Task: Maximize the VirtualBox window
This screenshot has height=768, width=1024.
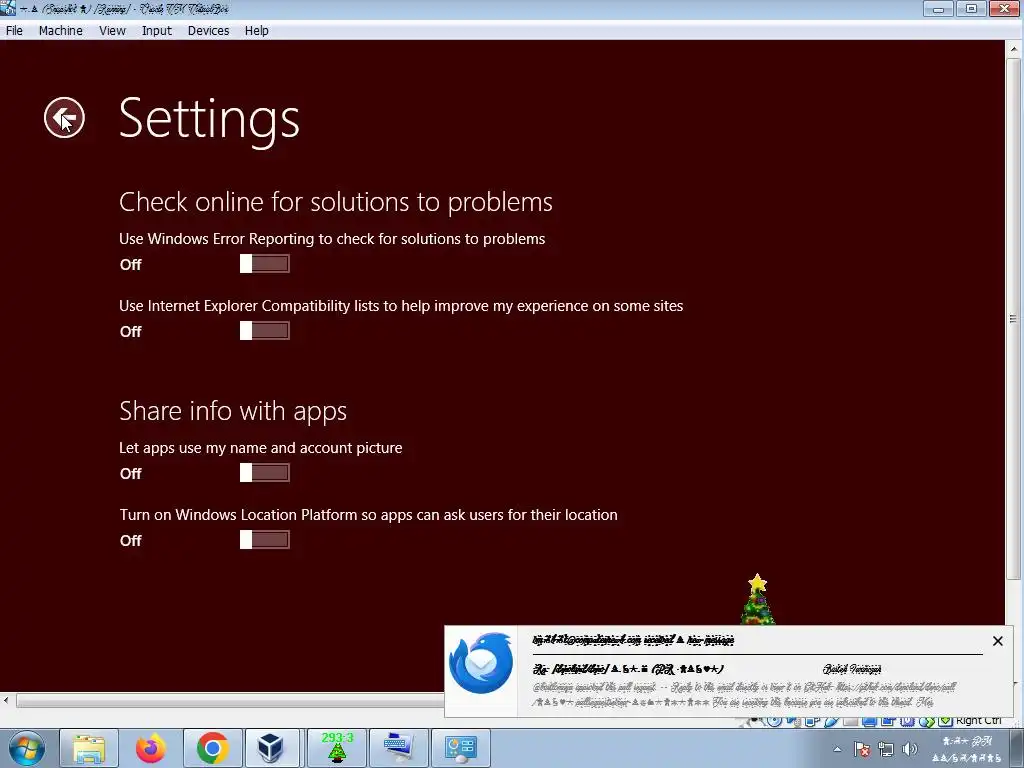Action: pyautogui.click(x=971, y=8)
